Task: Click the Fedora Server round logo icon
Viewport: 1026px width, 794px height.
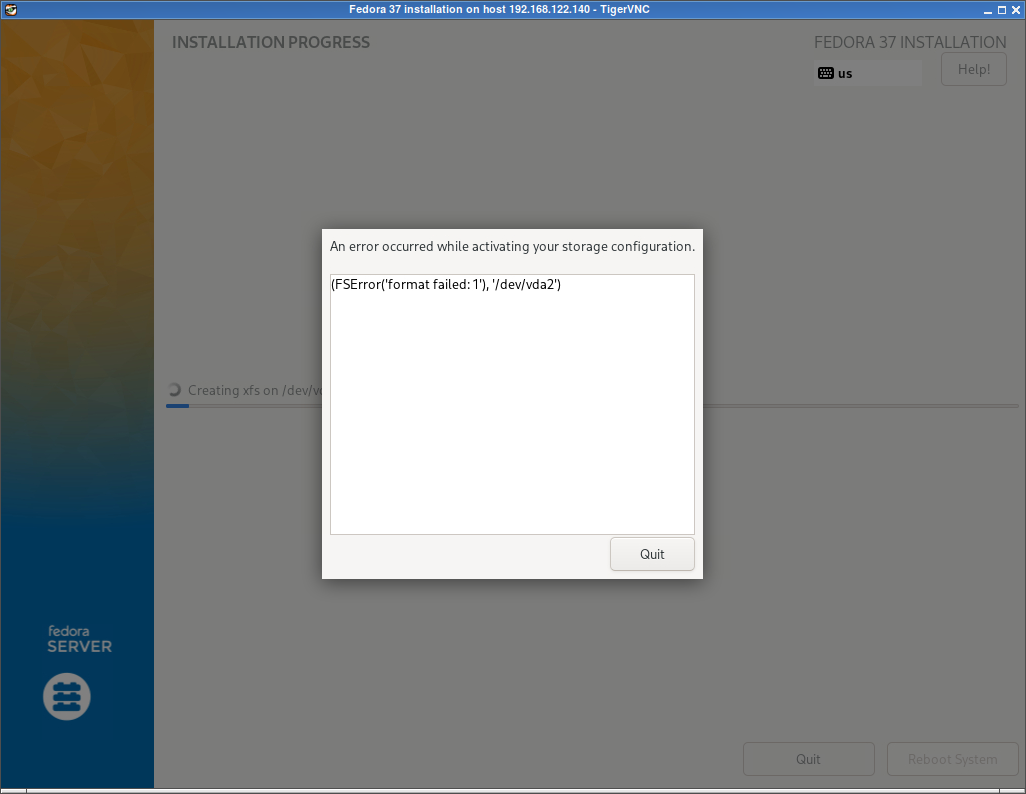Action: pyautogui.click(x=67, y=696)
